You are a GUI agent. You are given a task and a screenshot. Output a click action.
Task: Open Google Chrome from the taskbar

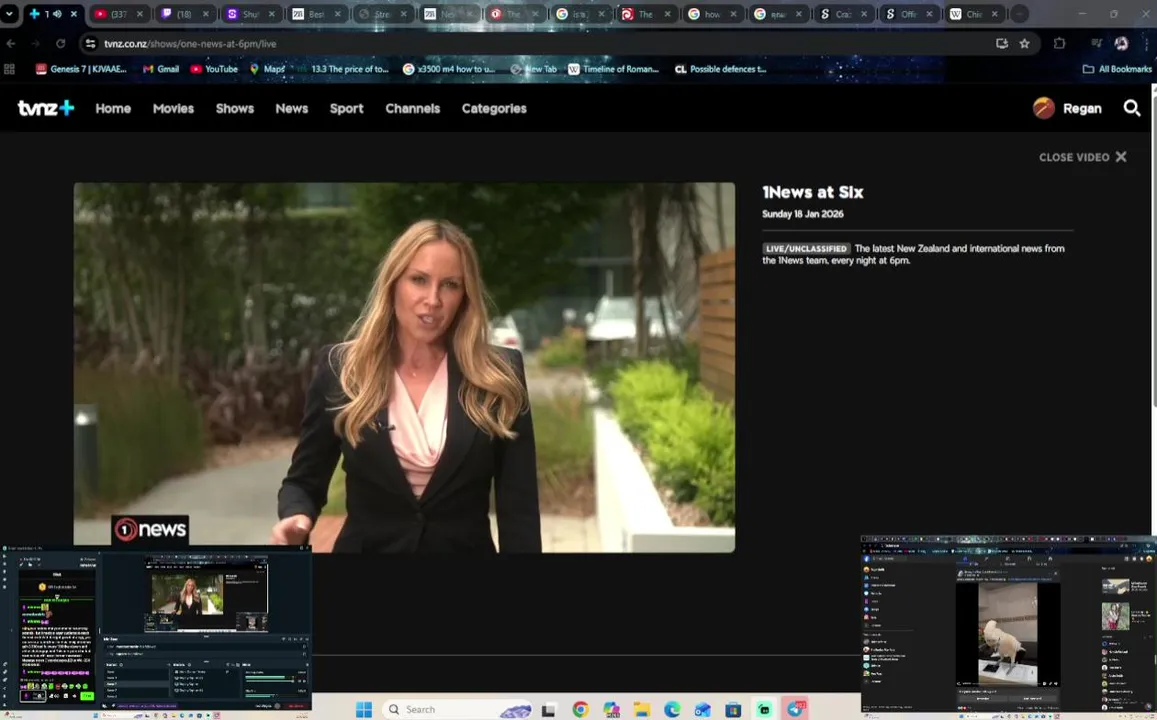coord(581,710)
